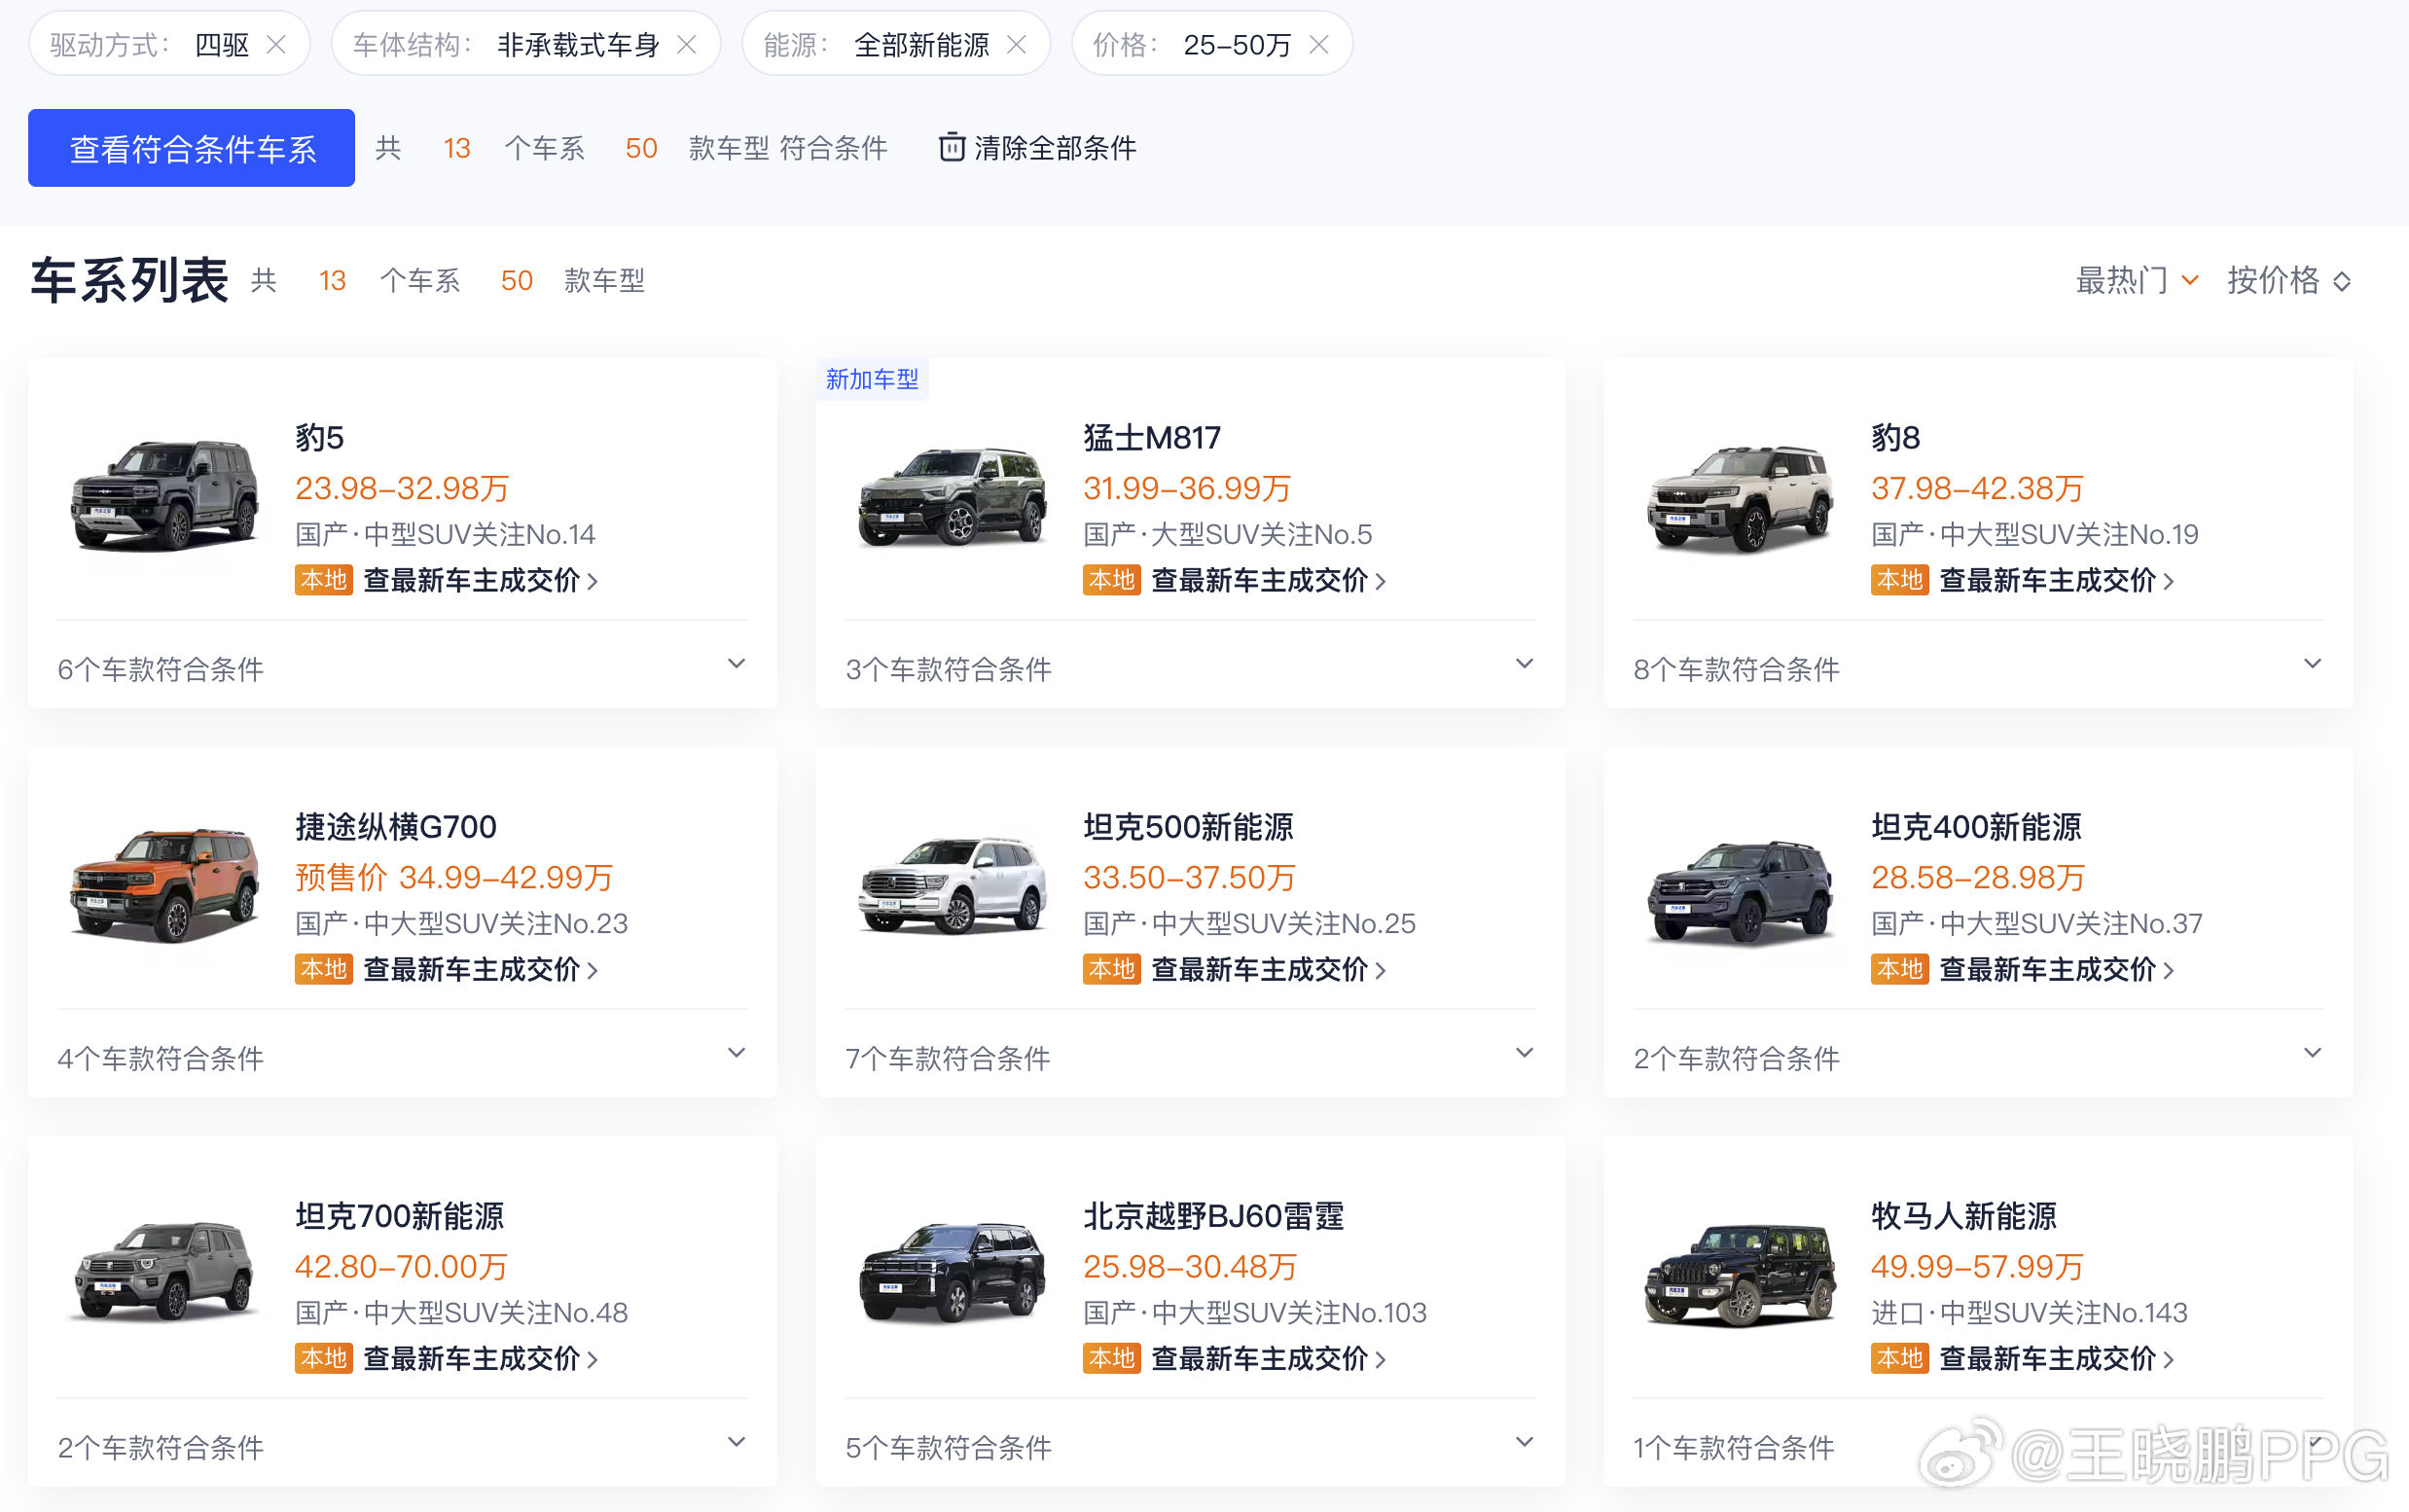Click the 28.58–28.98万 price text

(1978, 877)
